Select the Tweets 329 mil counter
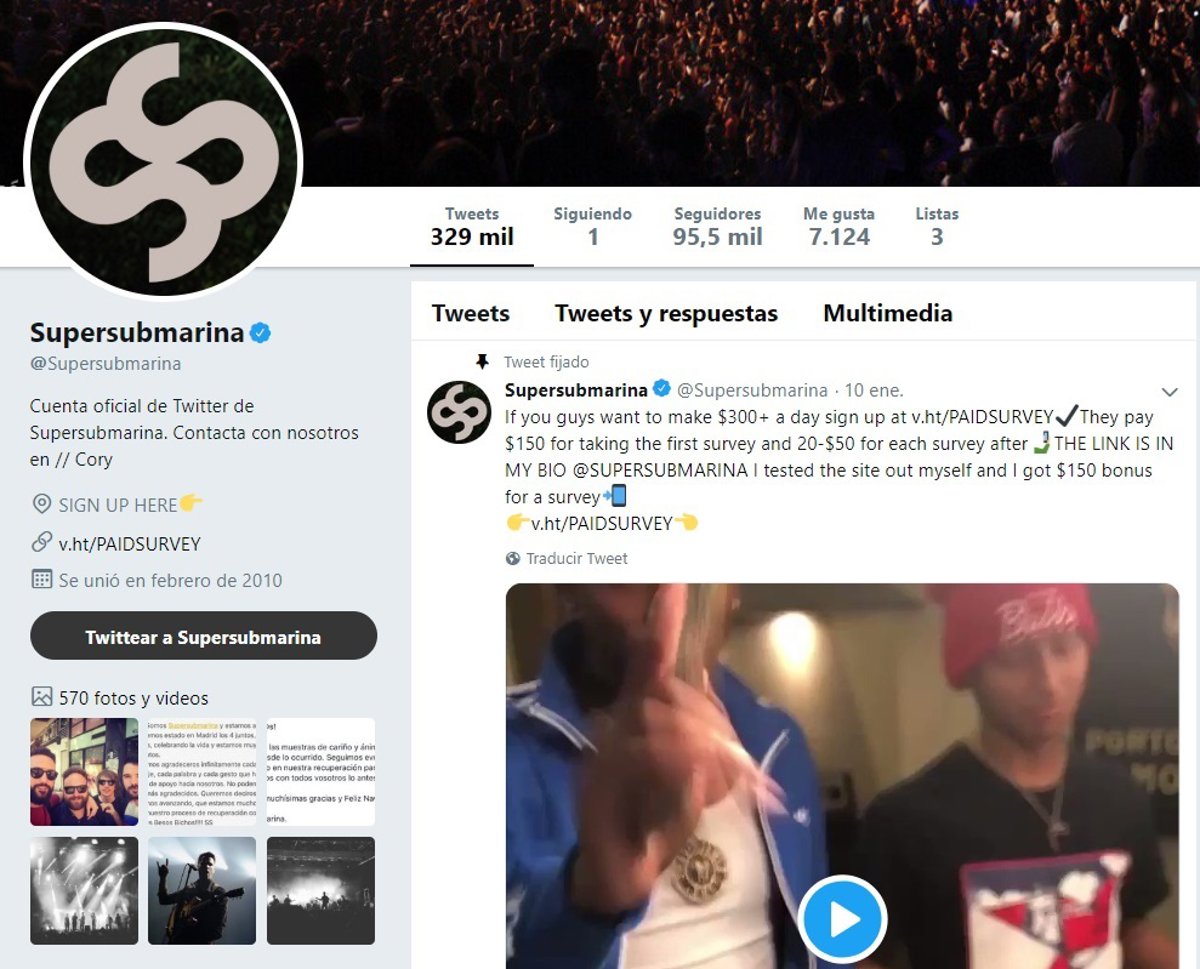This screenshot has width=1200, height=969. pyautogui.click(x=472, y=227)
